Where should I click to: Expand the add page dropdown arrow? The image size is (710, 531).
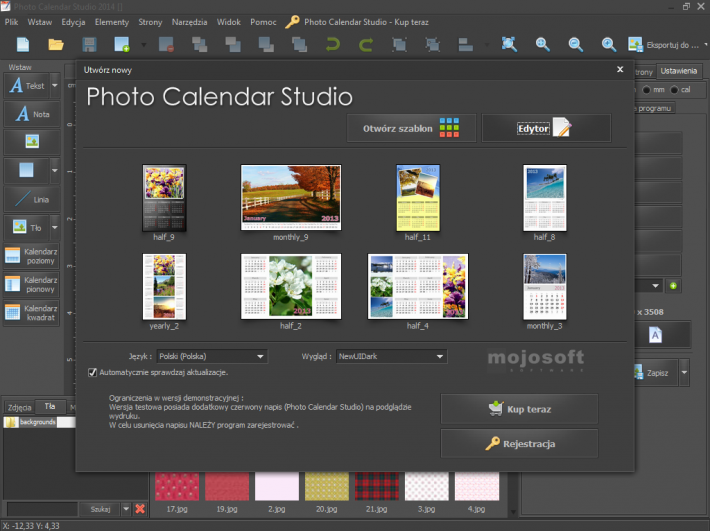click(x=144, y=45)
